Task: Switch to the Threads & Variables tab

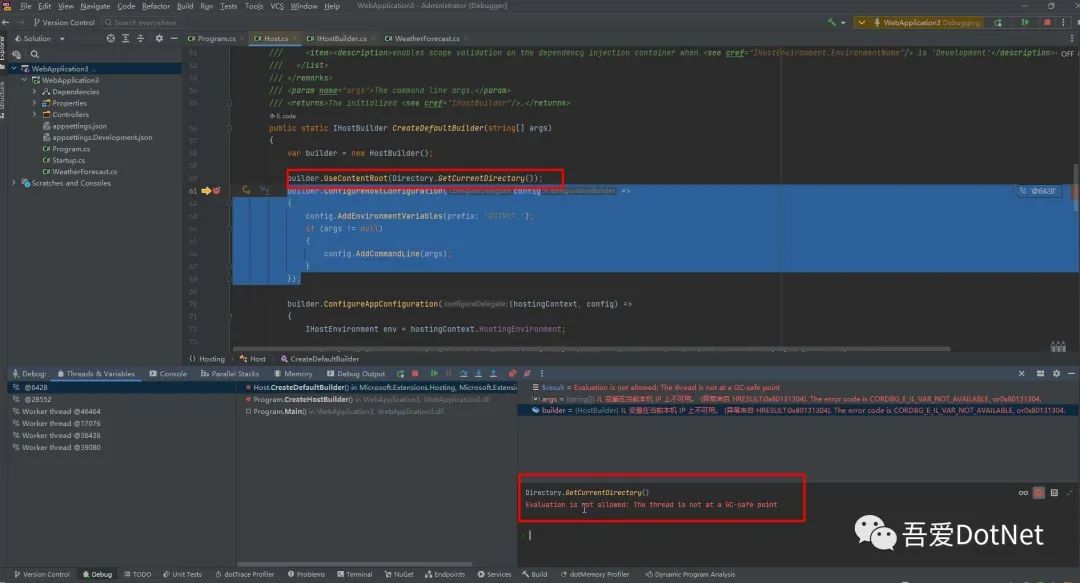Action: point(96,374)
